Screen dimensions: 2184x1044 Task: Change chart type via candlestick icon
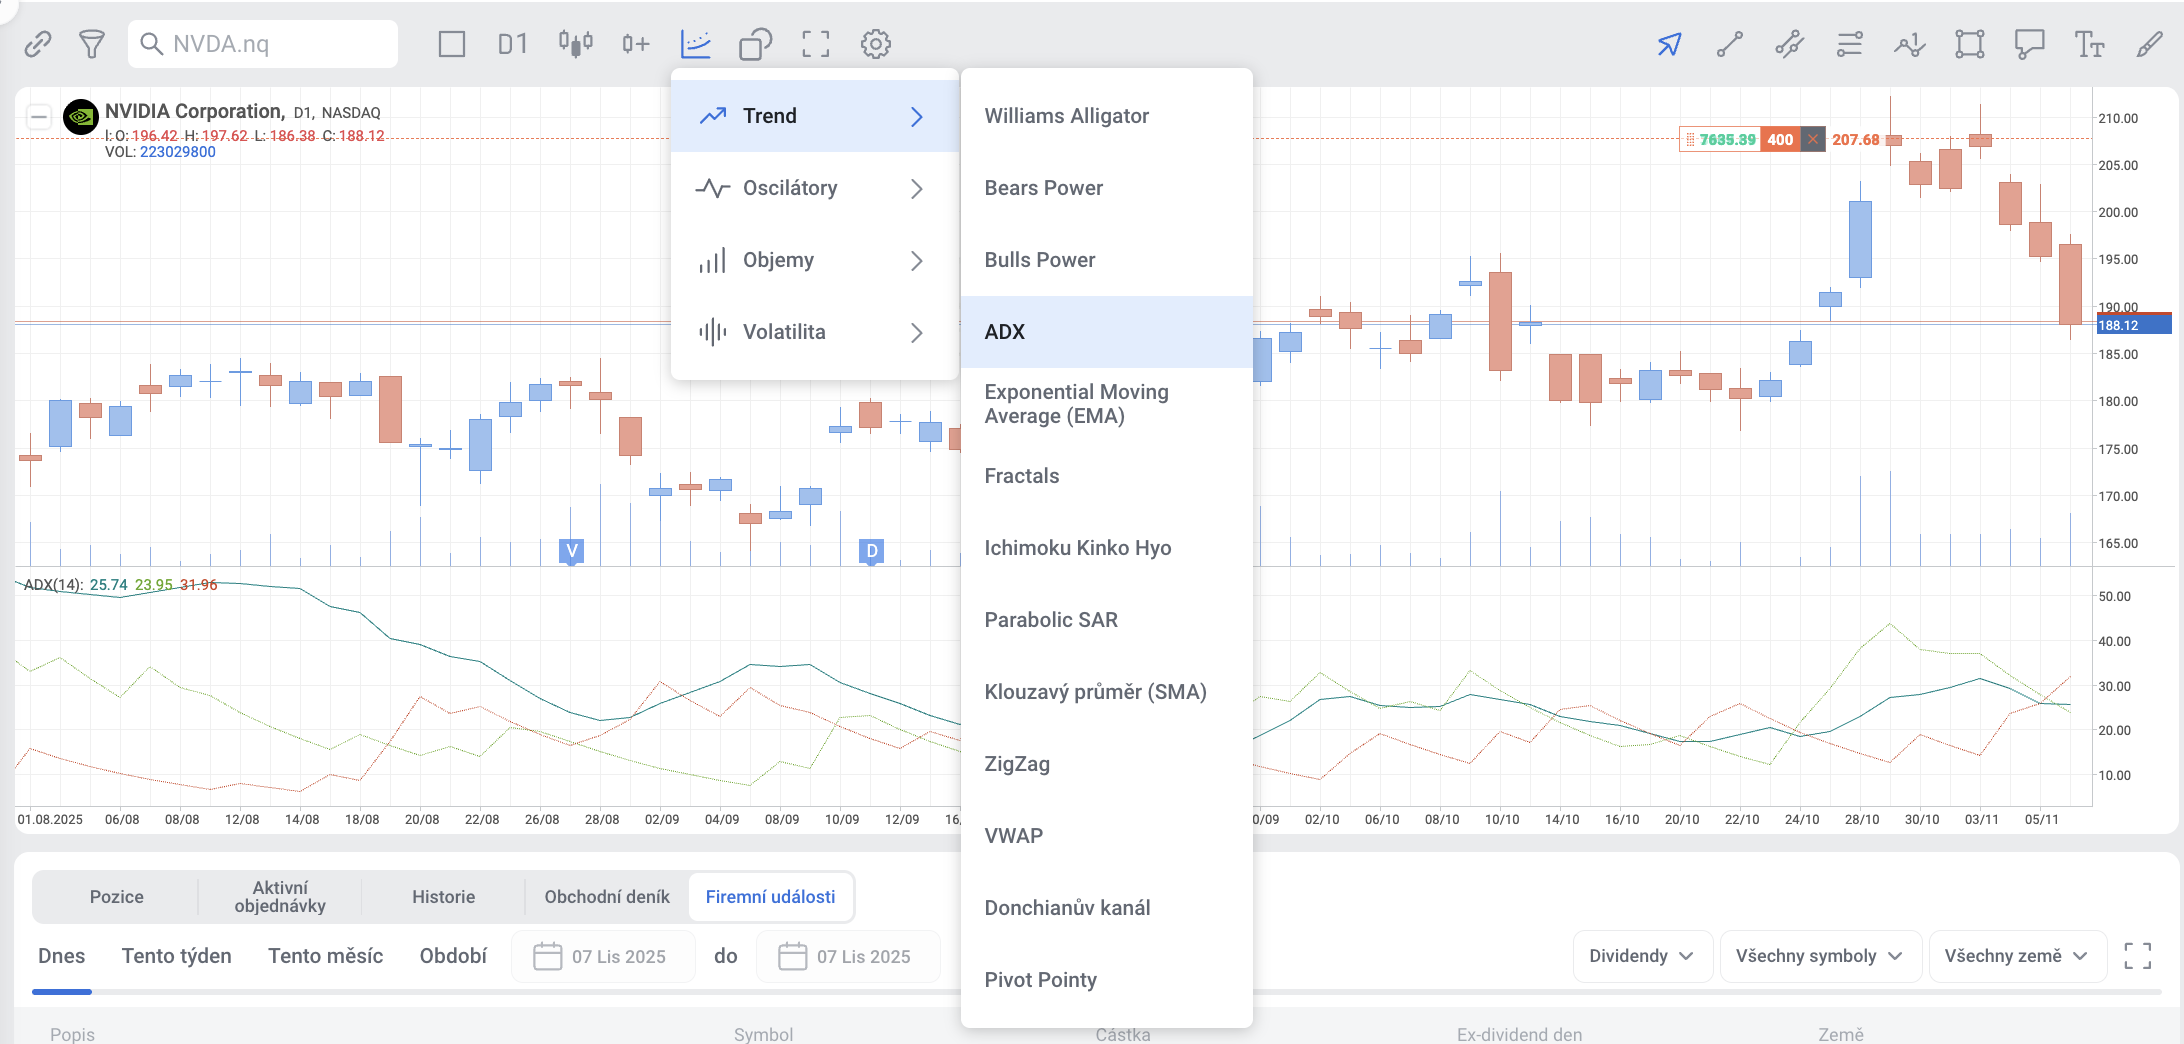[x=575, y=44]
